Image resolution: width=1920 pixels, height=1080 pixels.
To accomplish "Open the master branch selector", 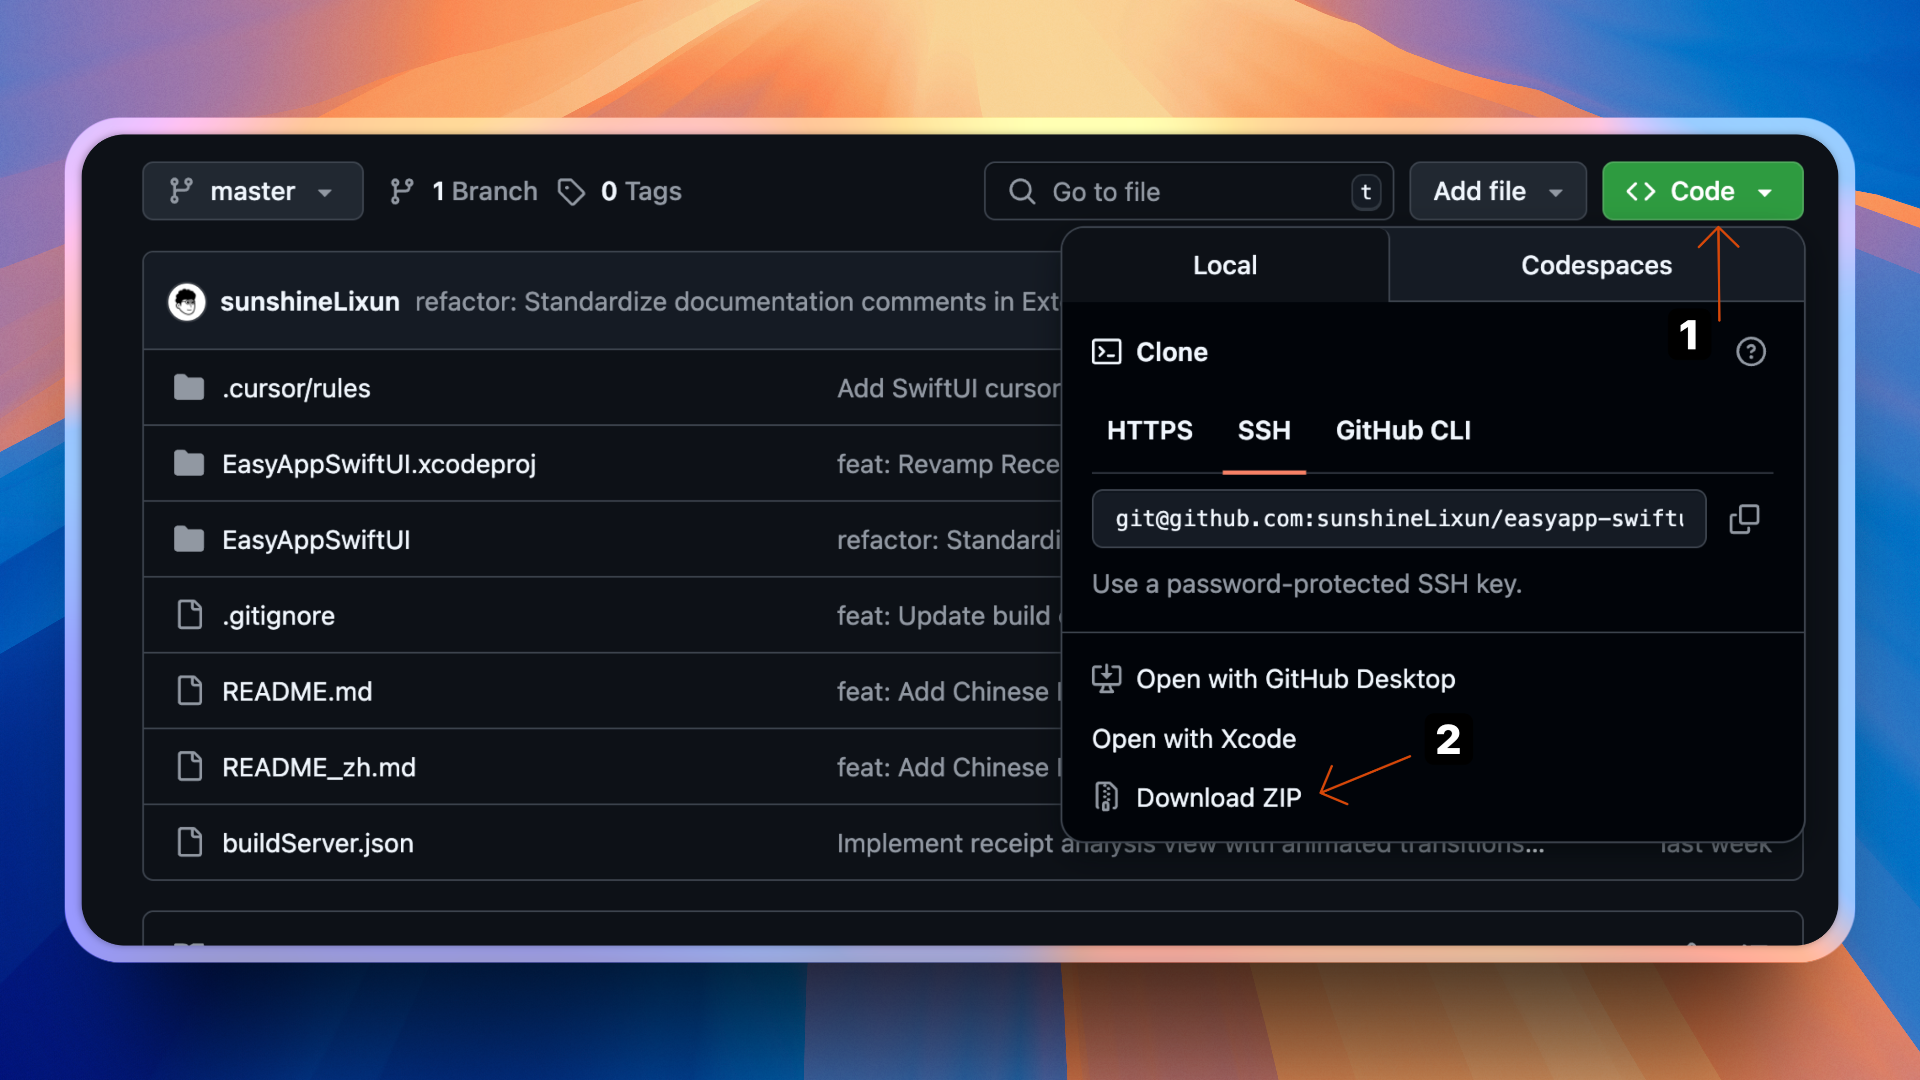I will [252, 191].
